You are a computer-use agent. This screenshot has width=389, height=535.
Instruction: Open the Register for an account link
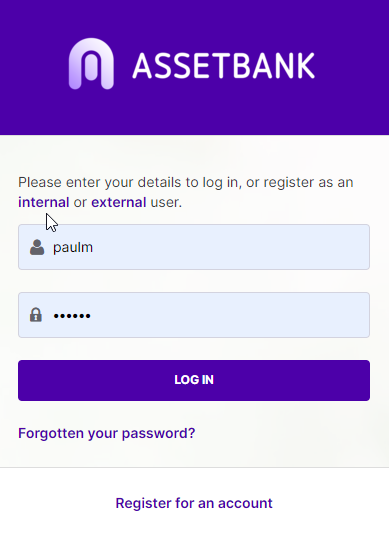click(194, 503)
